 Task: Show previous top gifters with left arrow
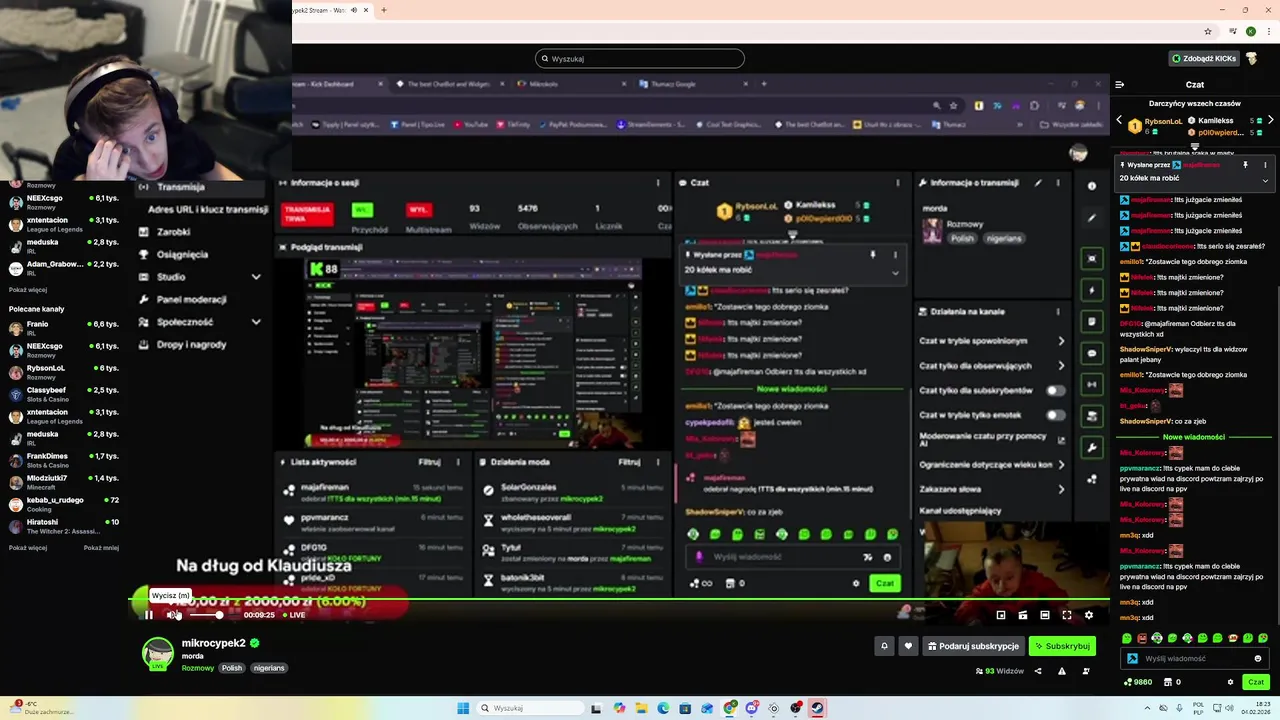1119,120
